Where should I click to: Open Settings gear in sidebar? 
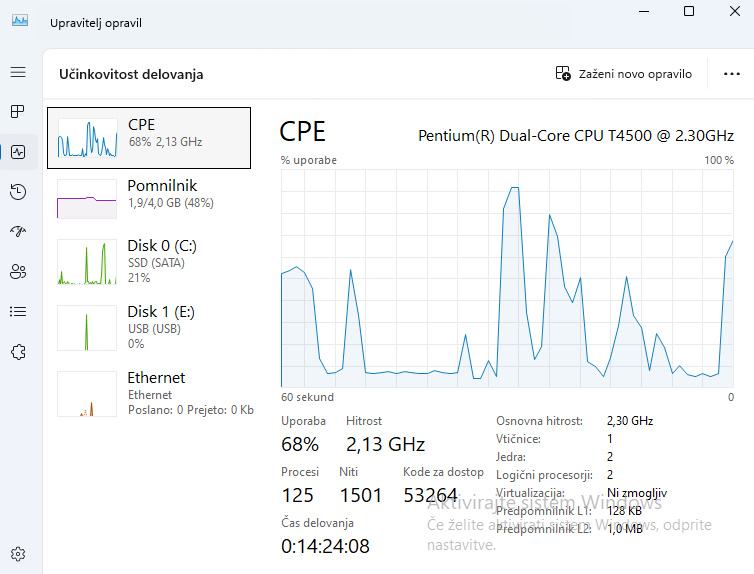[18, 554]
